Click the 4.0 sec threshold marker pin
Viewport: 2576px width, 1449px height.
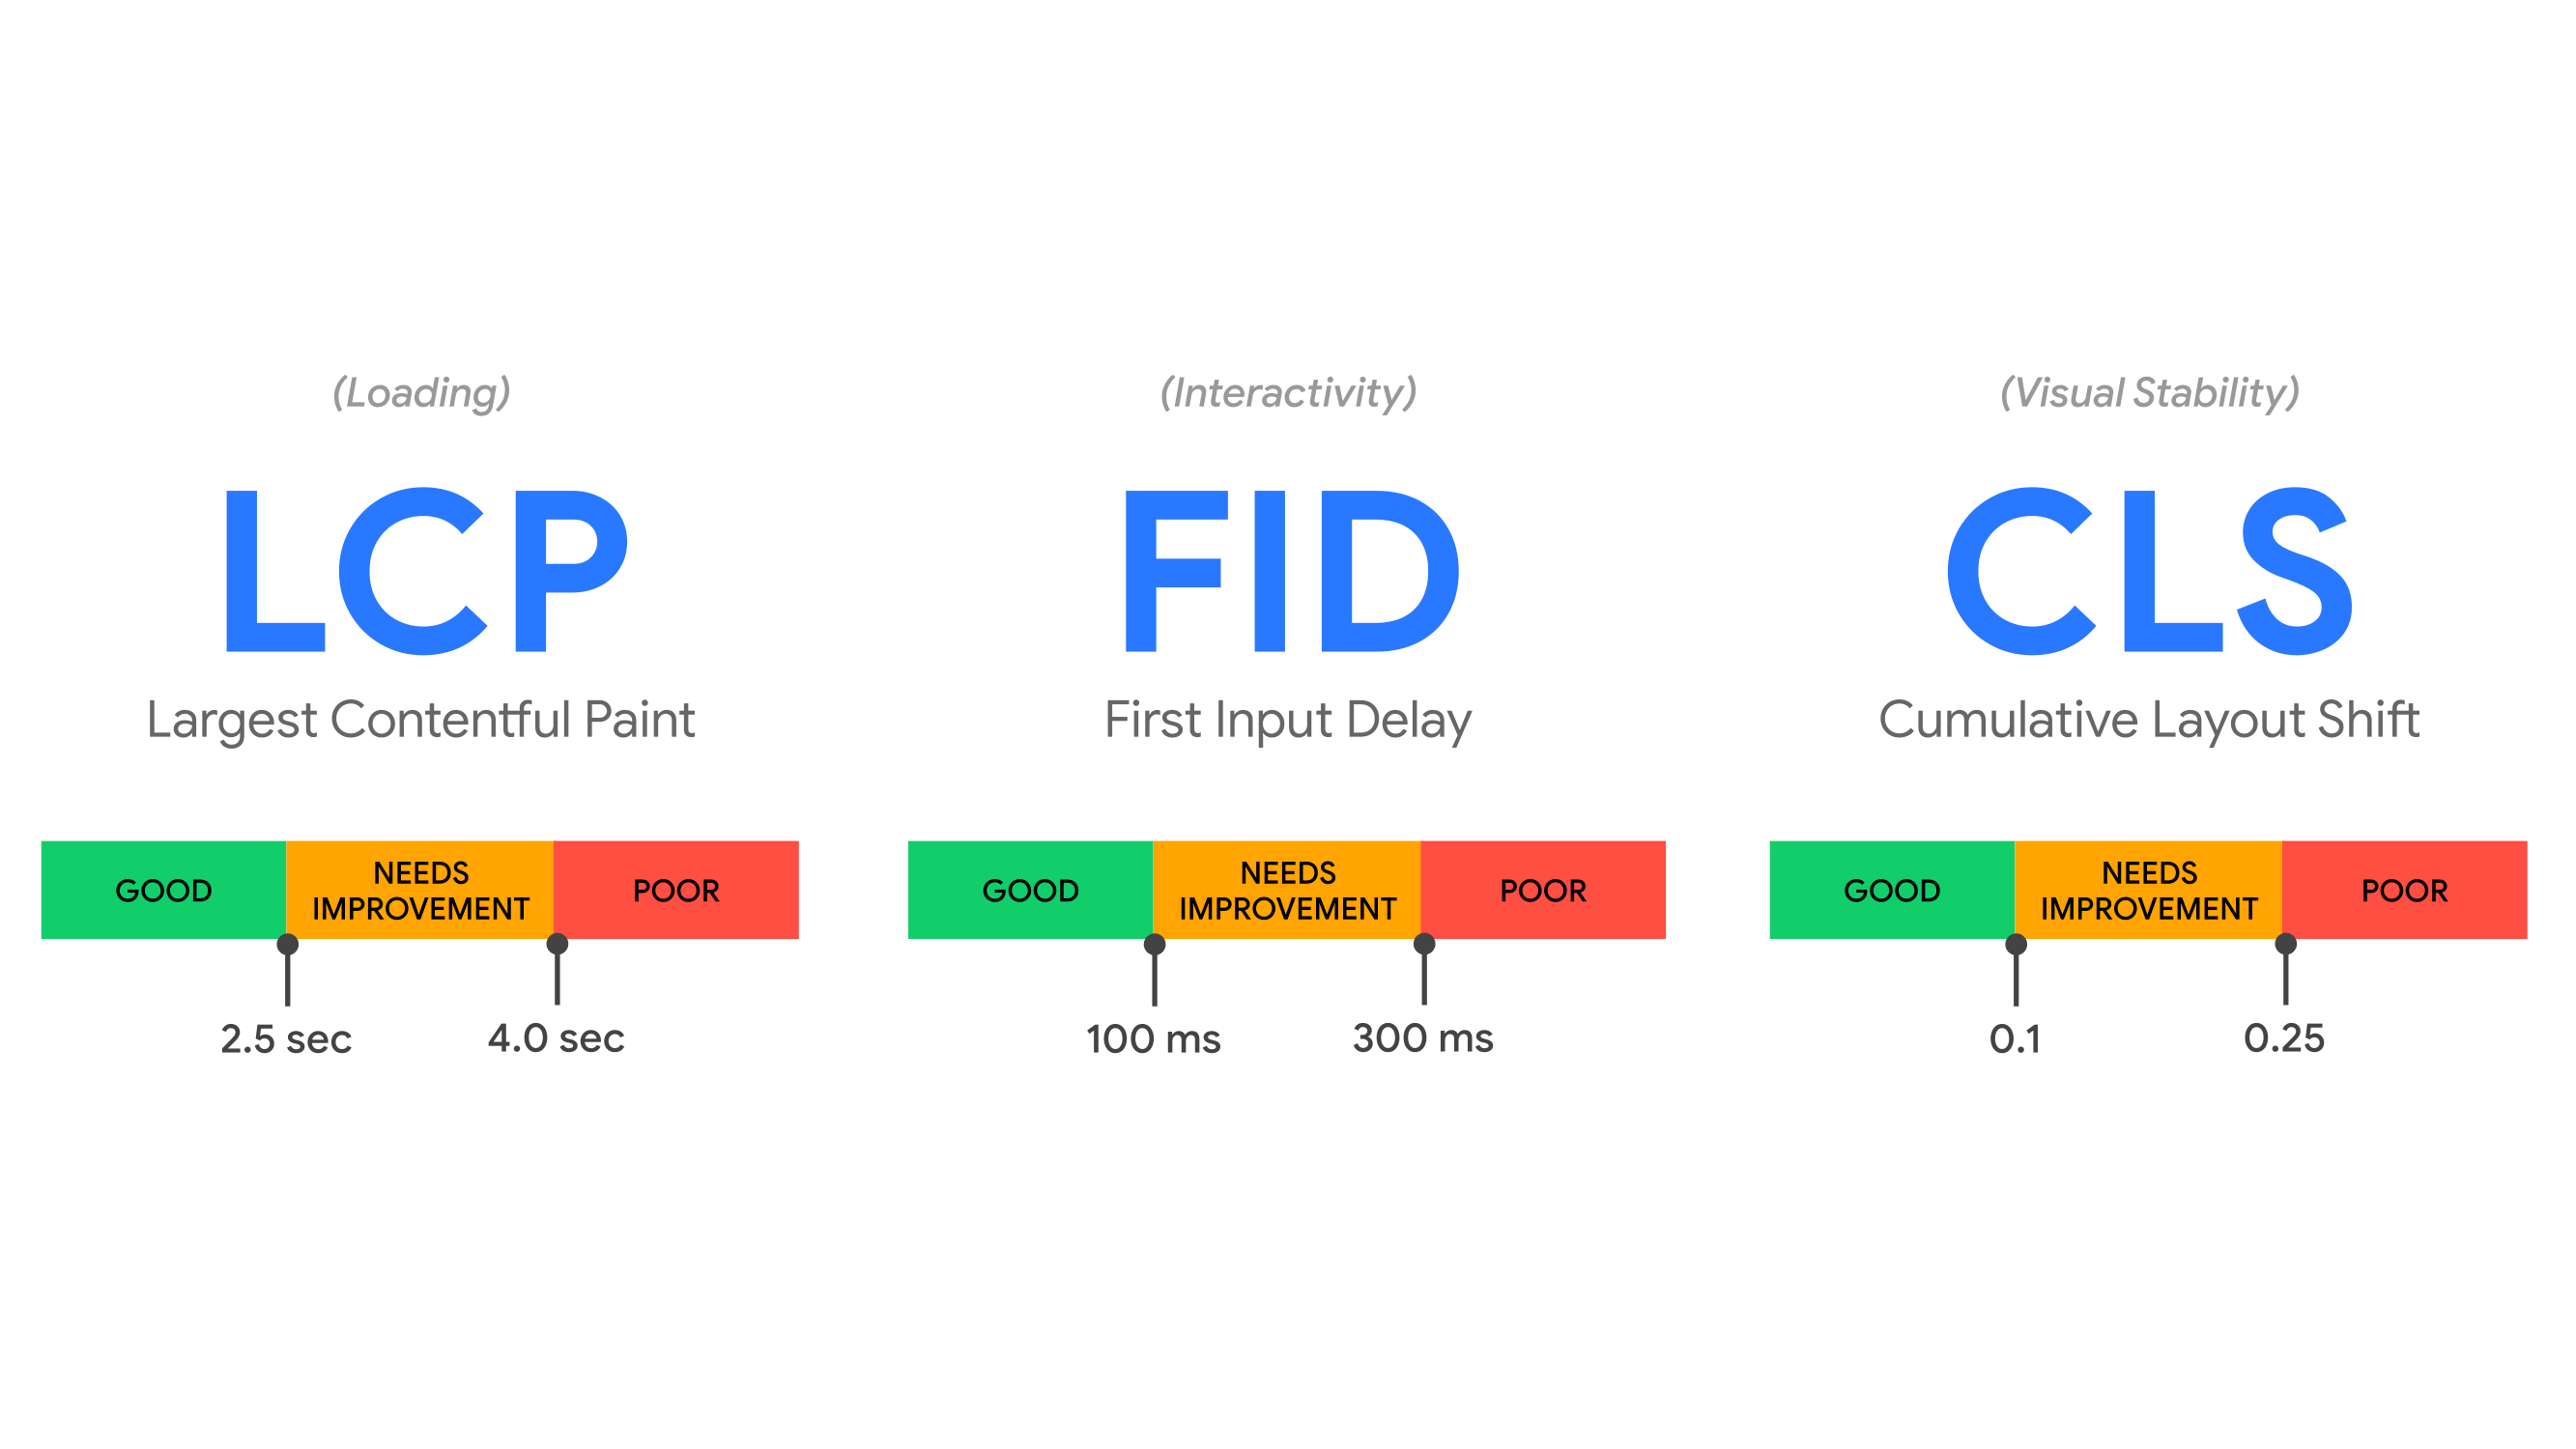point(558,945)
